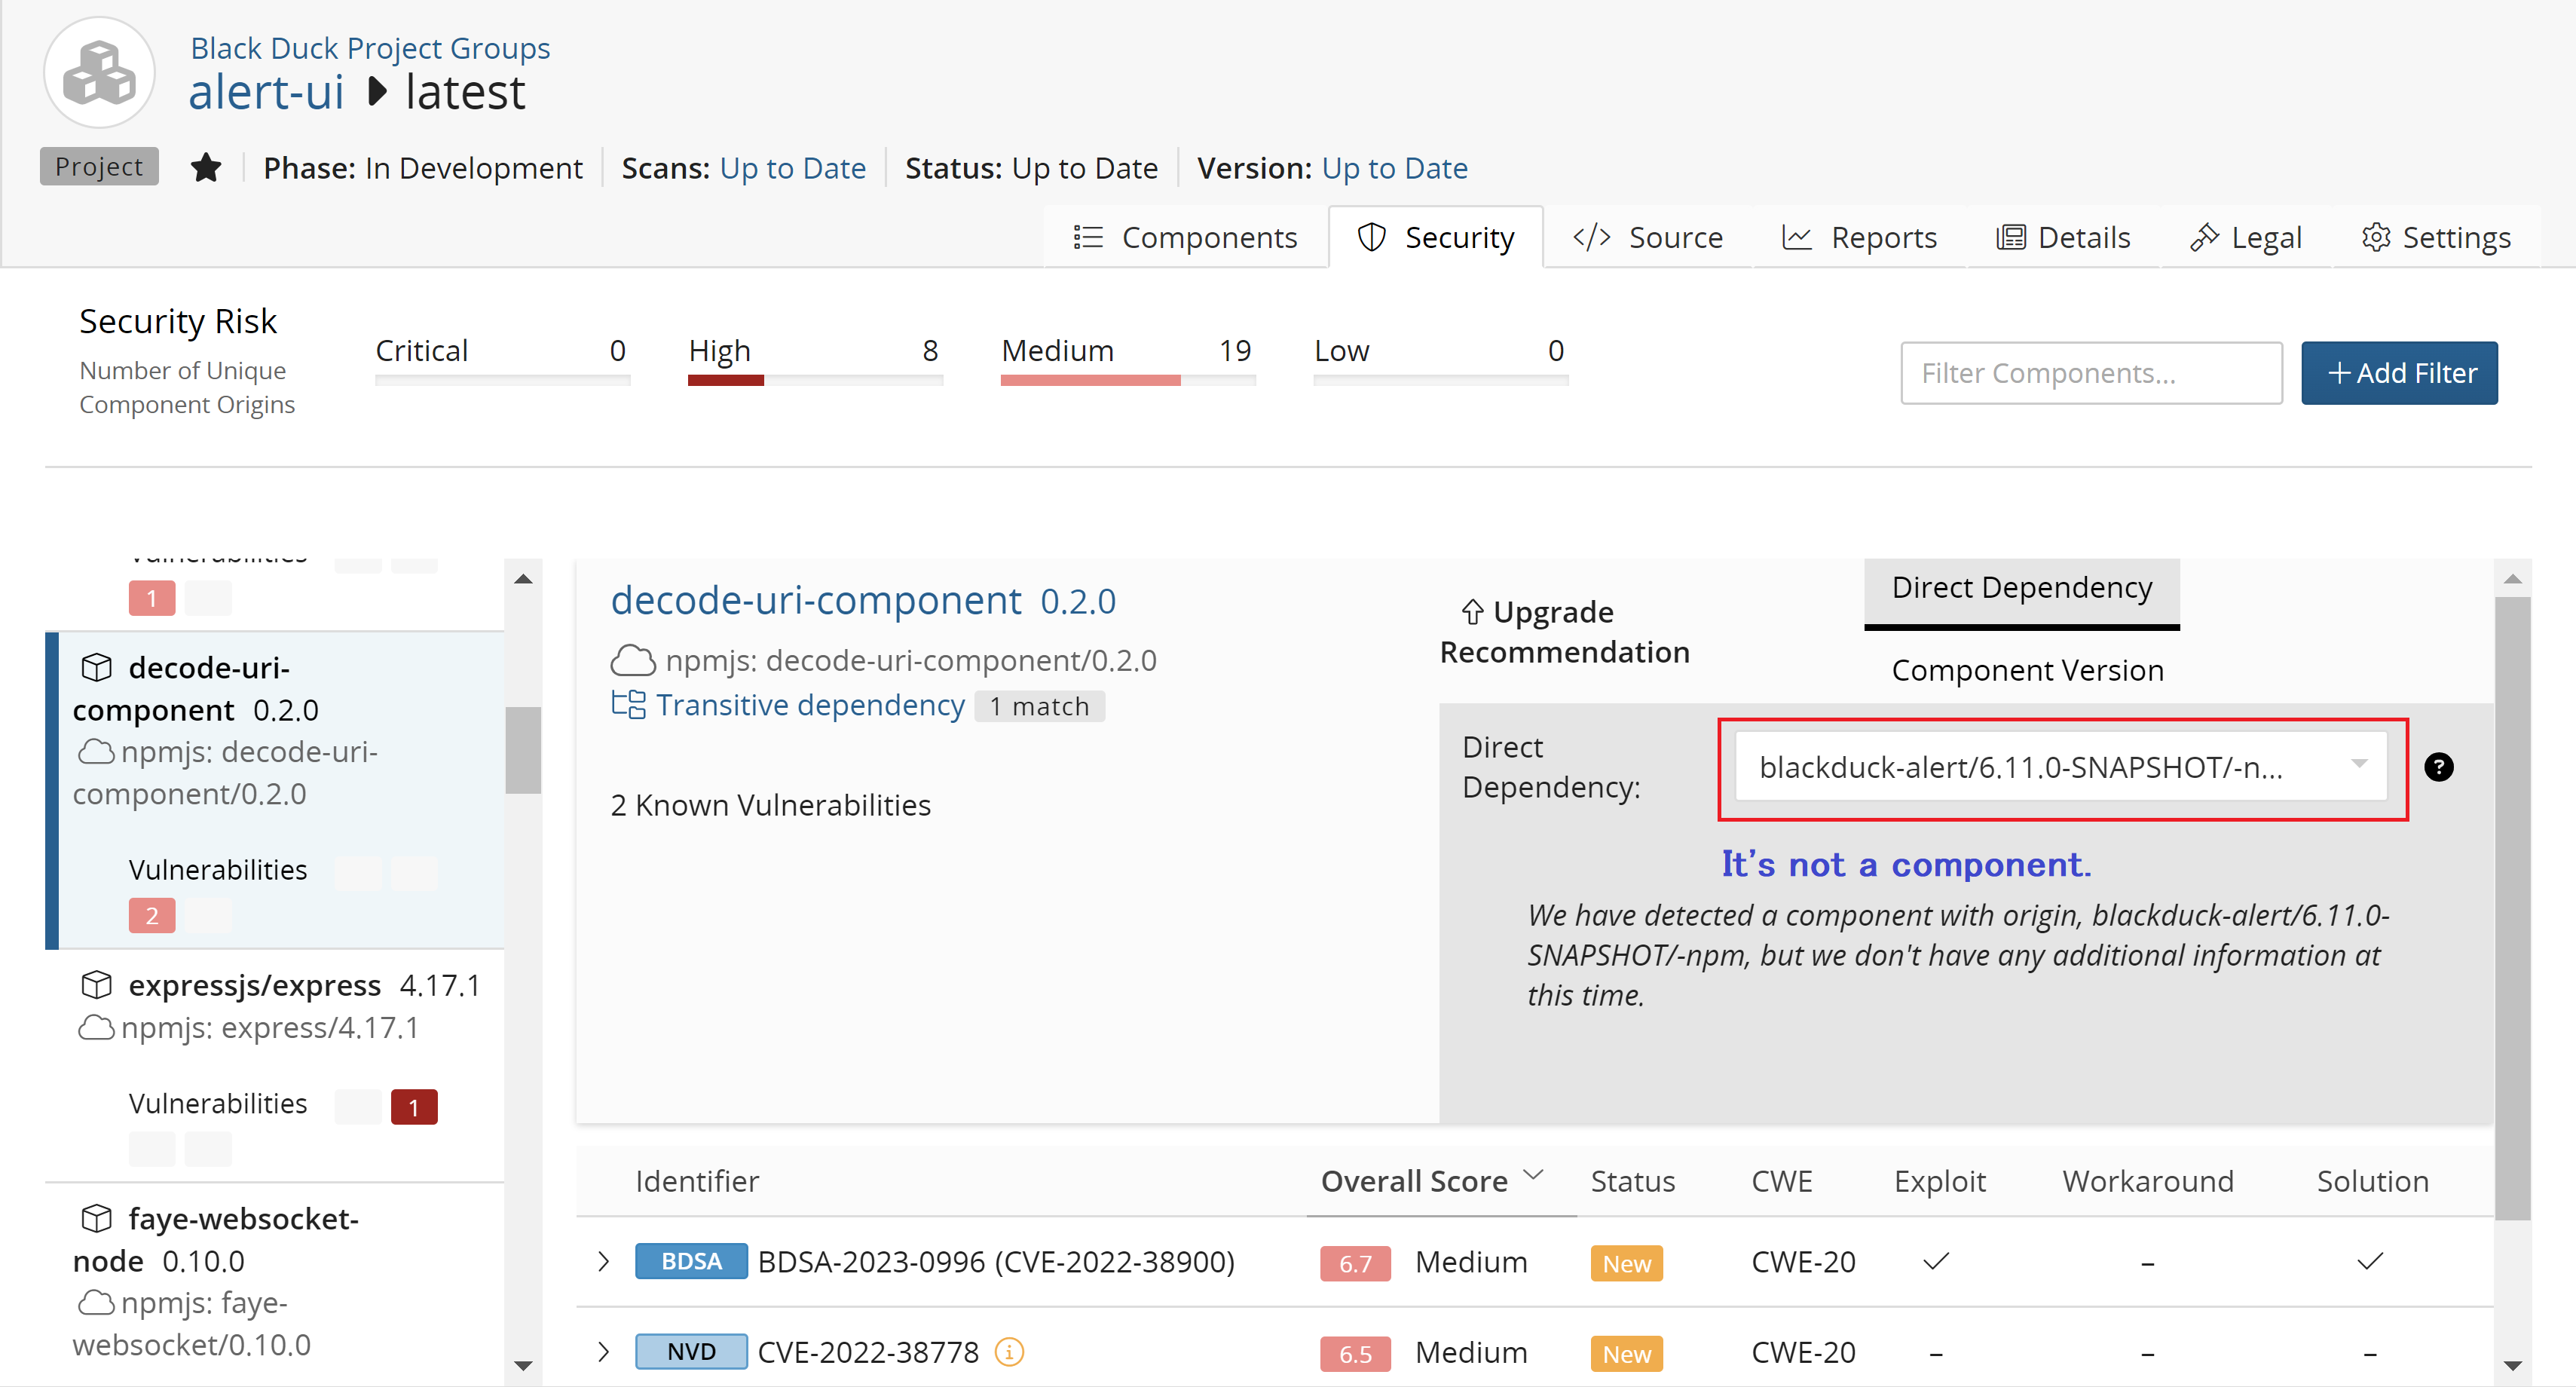Click the cloud icon next to npmjs: decode-uri-component/0.2.0
The width and height of the screenshot is (2576, 1387).
click(x=633, y=660)
